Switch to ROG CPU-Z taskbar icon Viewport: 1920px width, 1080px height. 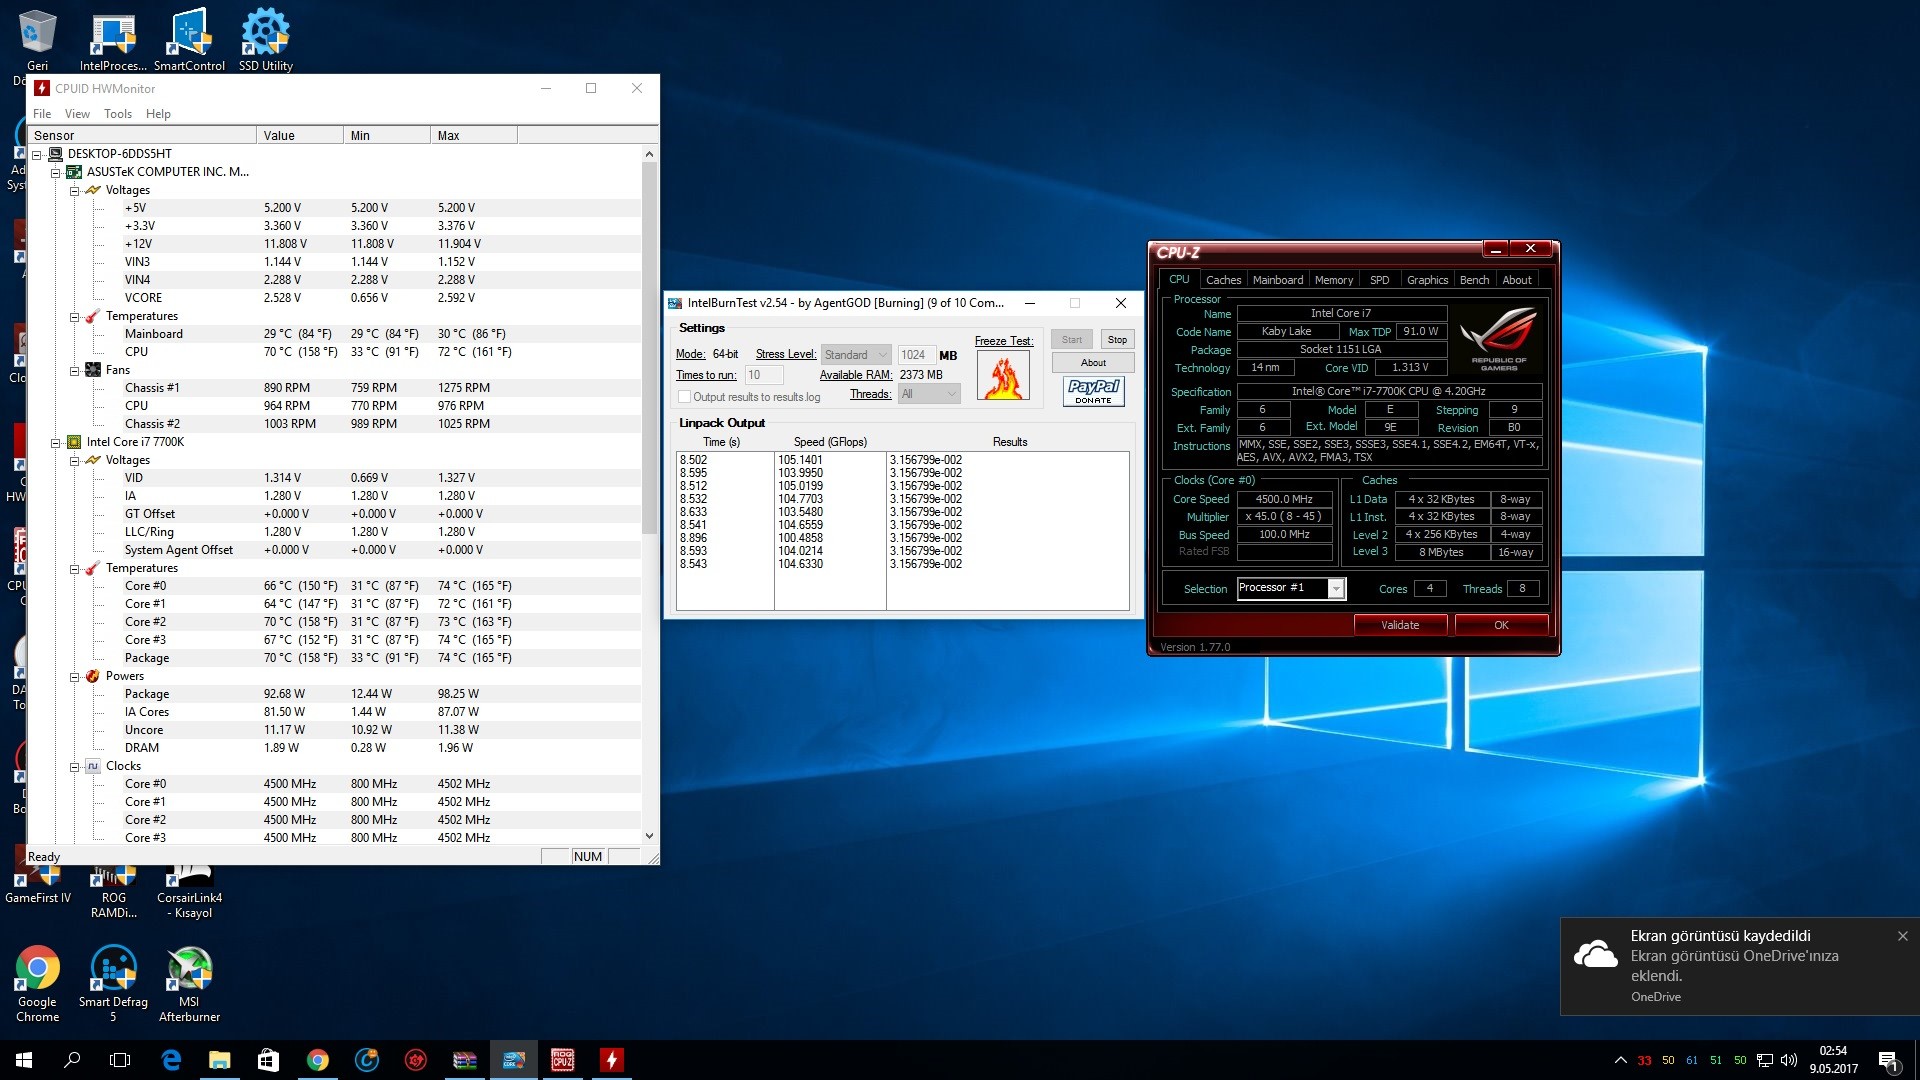[563, 1060]
